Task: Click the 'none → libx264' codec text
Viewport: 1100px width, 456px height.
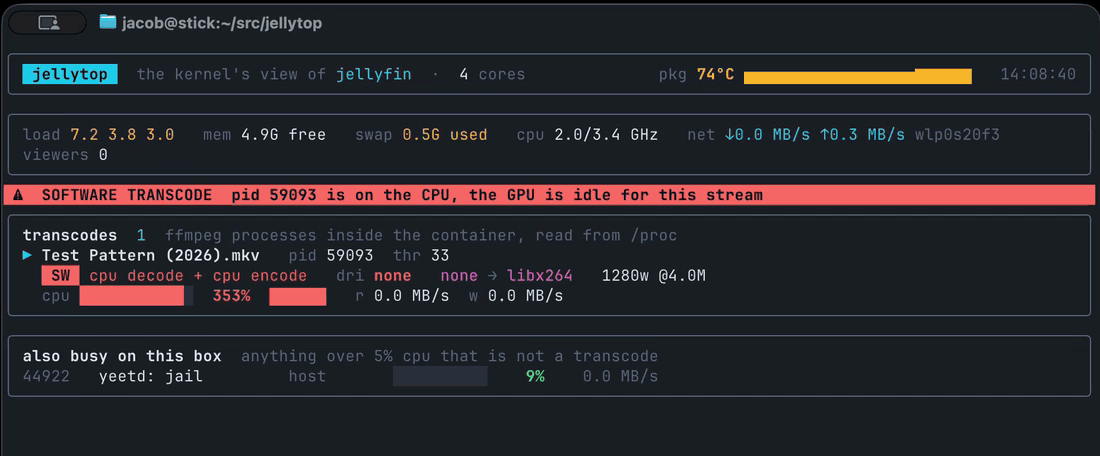Action: (507, 276)
